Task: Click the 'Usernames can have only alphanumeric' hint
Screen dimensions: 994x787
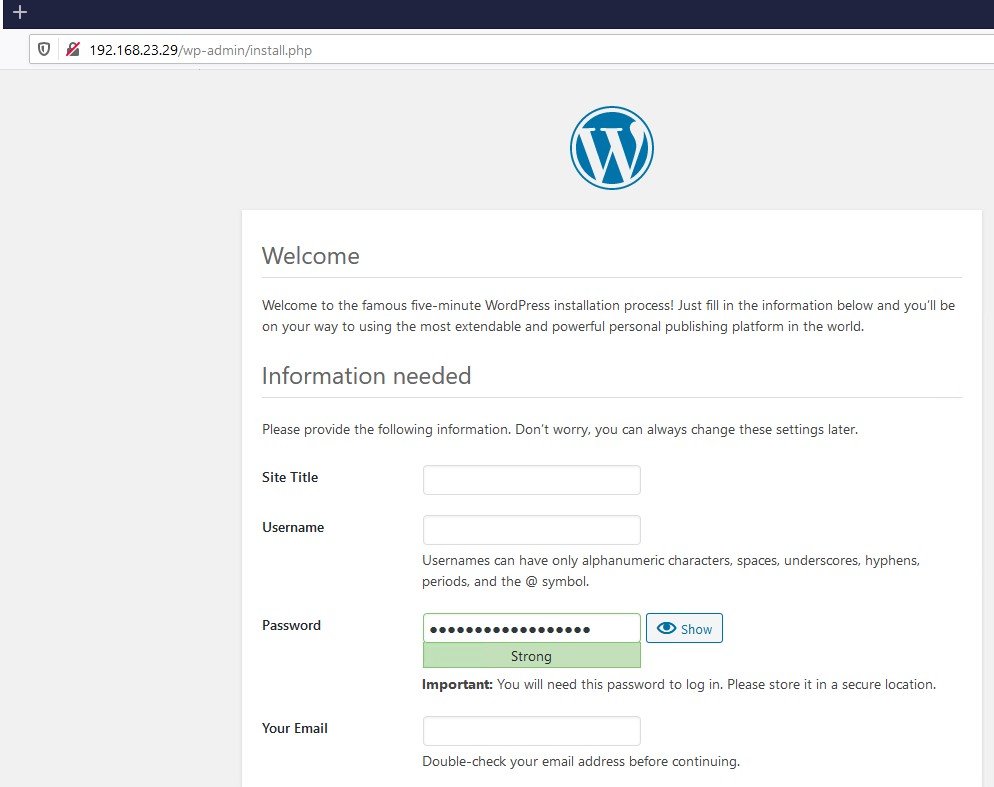Action: pyautogui.click(x=671, y=571)
